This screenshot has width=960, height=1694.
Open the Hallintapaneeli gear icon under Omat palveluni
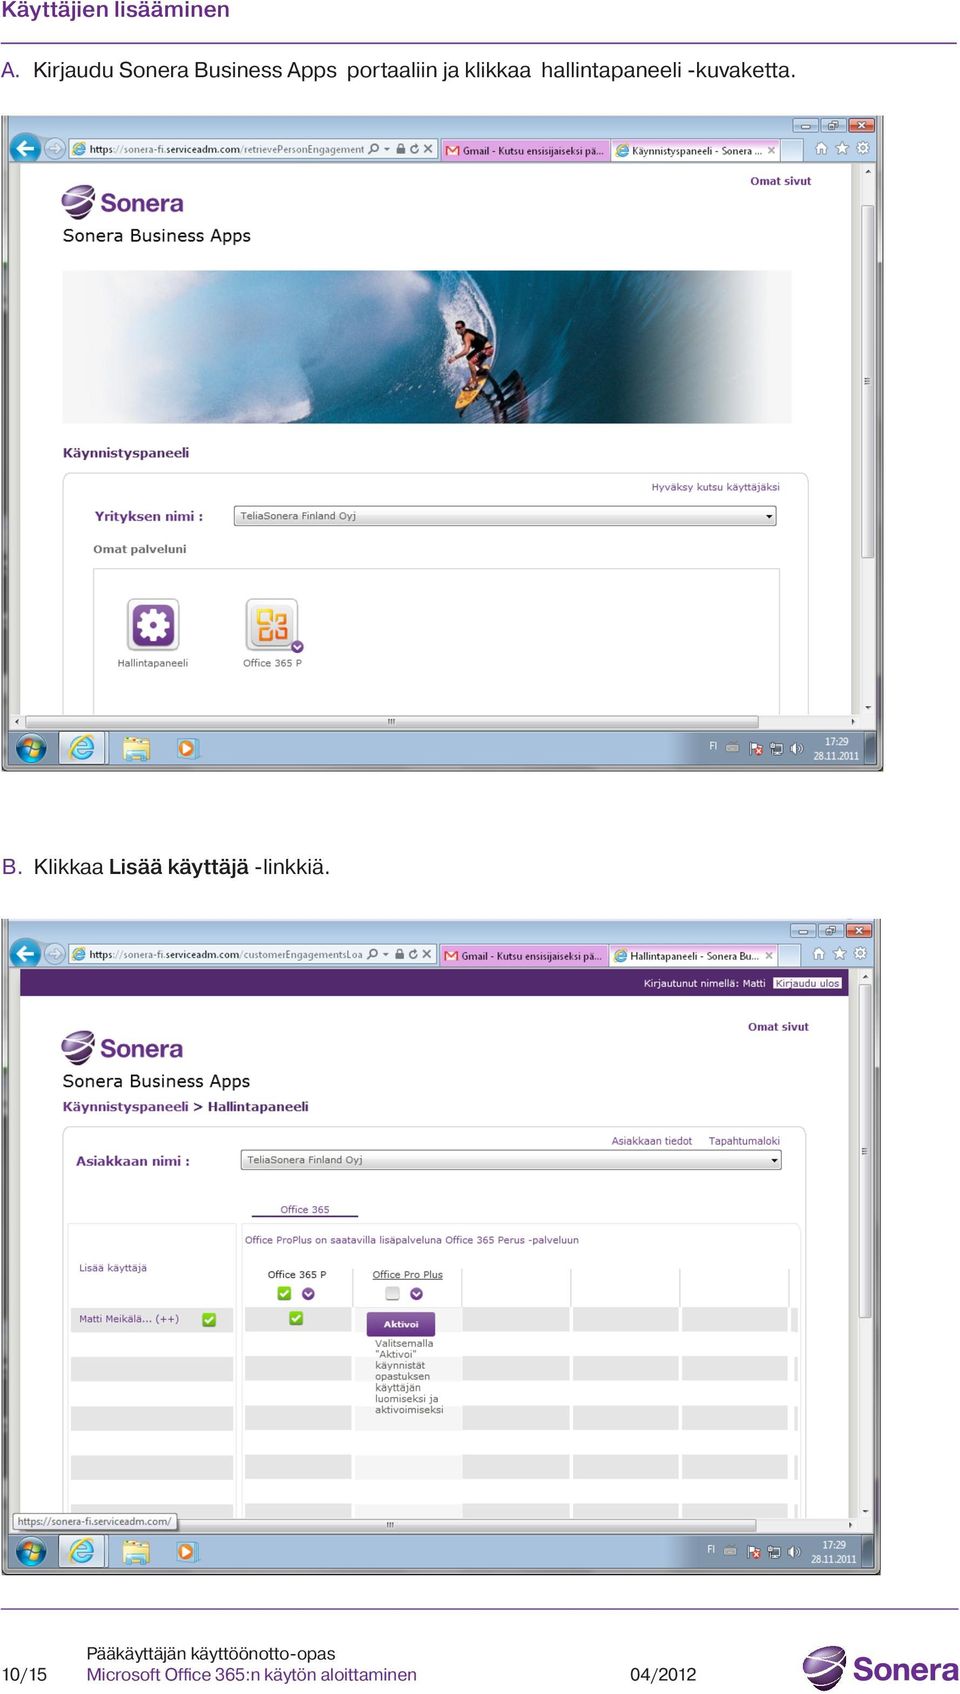pyautogui.click(x=153, y=625)
